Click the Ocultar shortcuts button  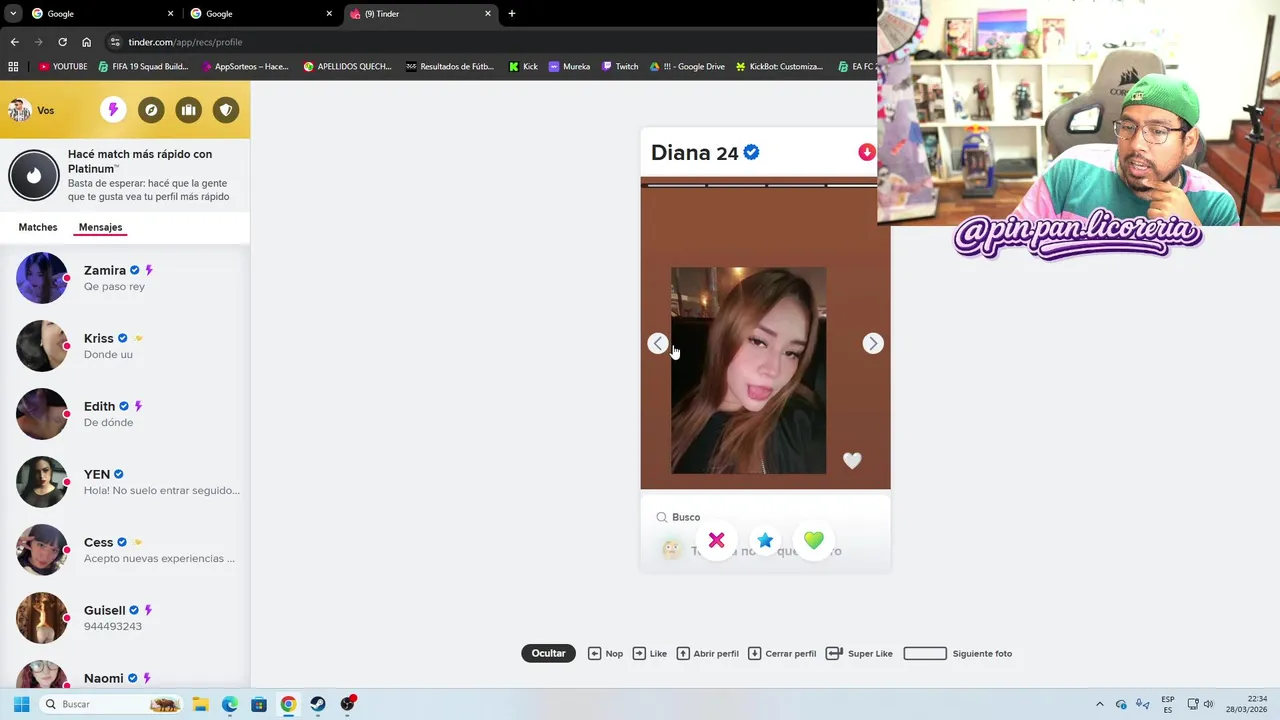(x=548, y=653)
